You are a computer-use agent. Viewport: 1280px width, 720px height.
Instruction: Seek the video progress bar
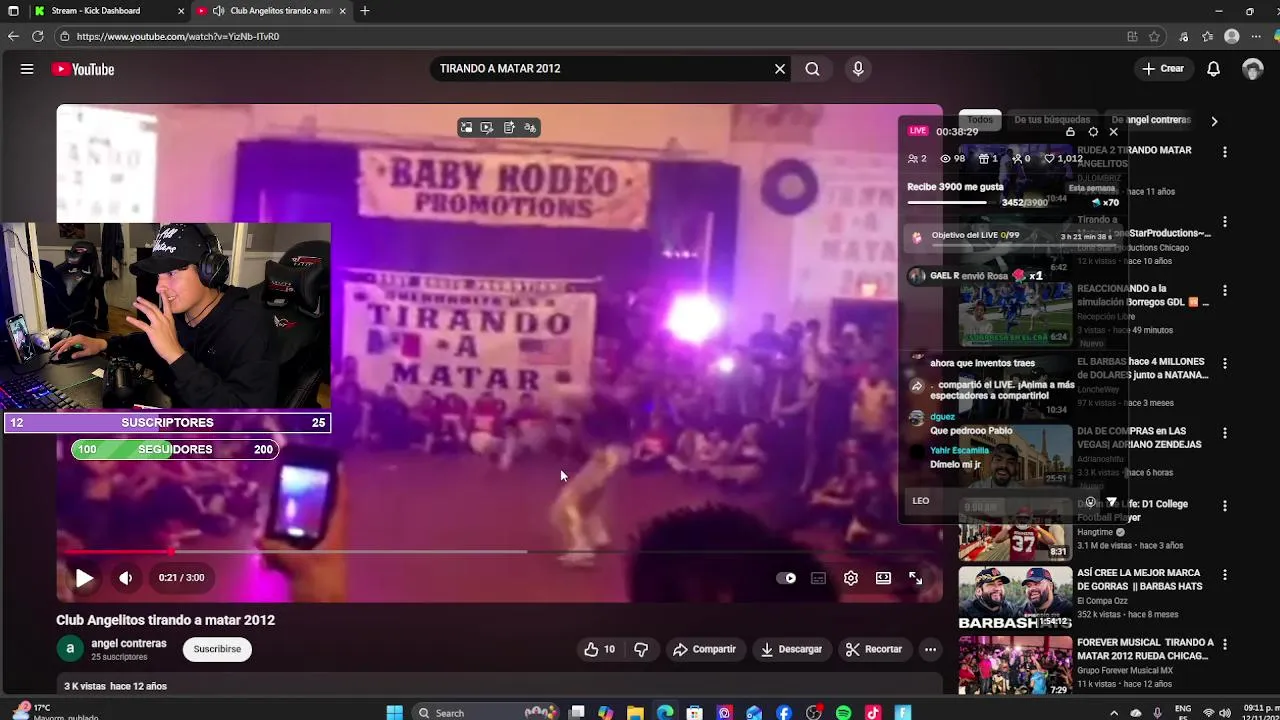pyautogui.click(x=500, y=551)
